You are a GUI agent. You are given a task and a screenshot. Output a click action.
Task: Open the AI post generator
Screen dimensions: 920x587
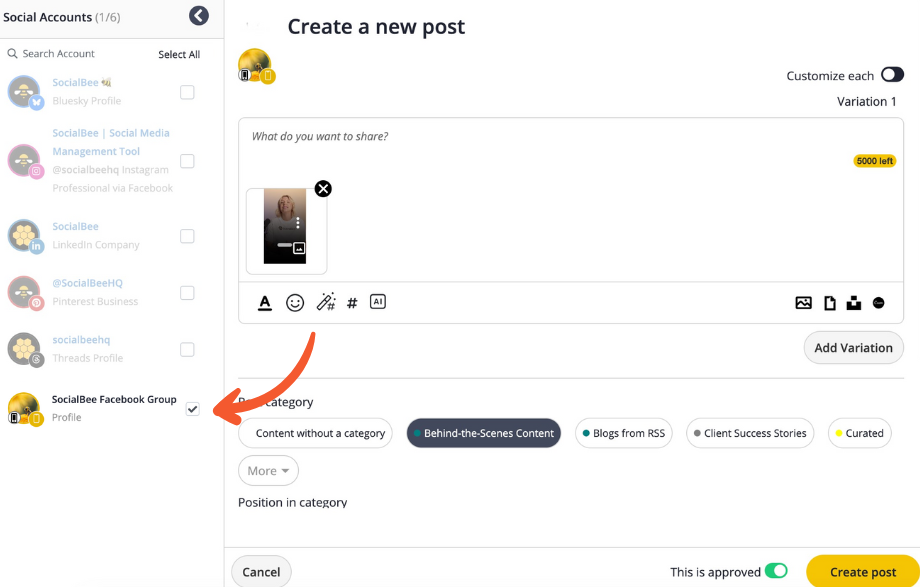[x=377, y=301]
